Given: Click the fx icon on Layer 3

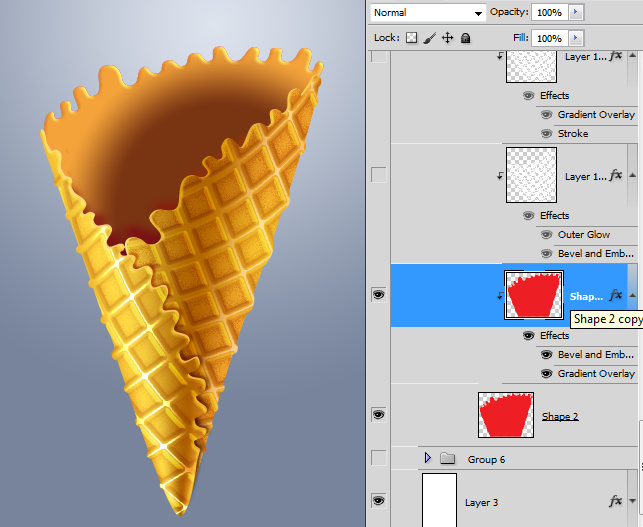Looking at the screenshot, I should pos(615,501).
